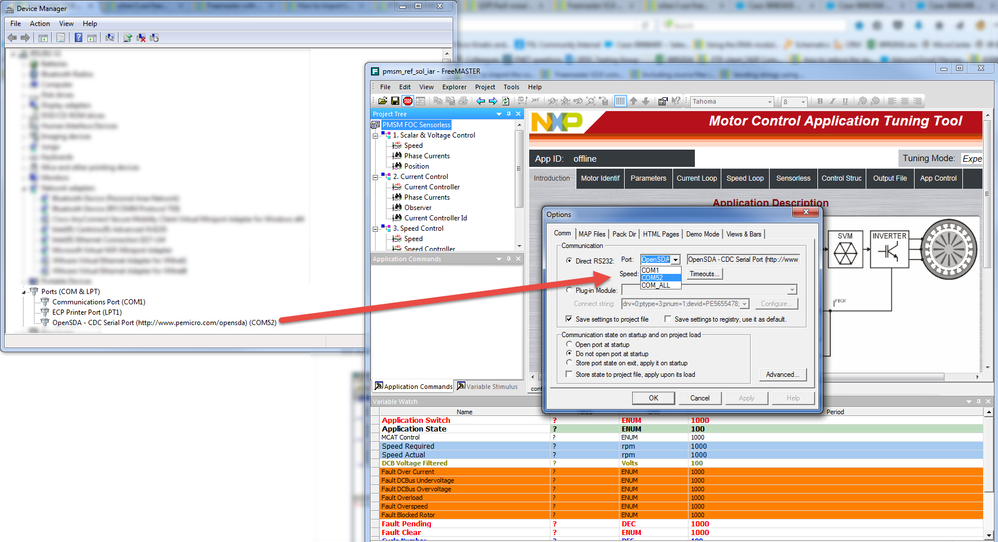Viewport: 998px width, 542px height.
Task: Click the bold B formatting icon
Action: coord(820,101)
